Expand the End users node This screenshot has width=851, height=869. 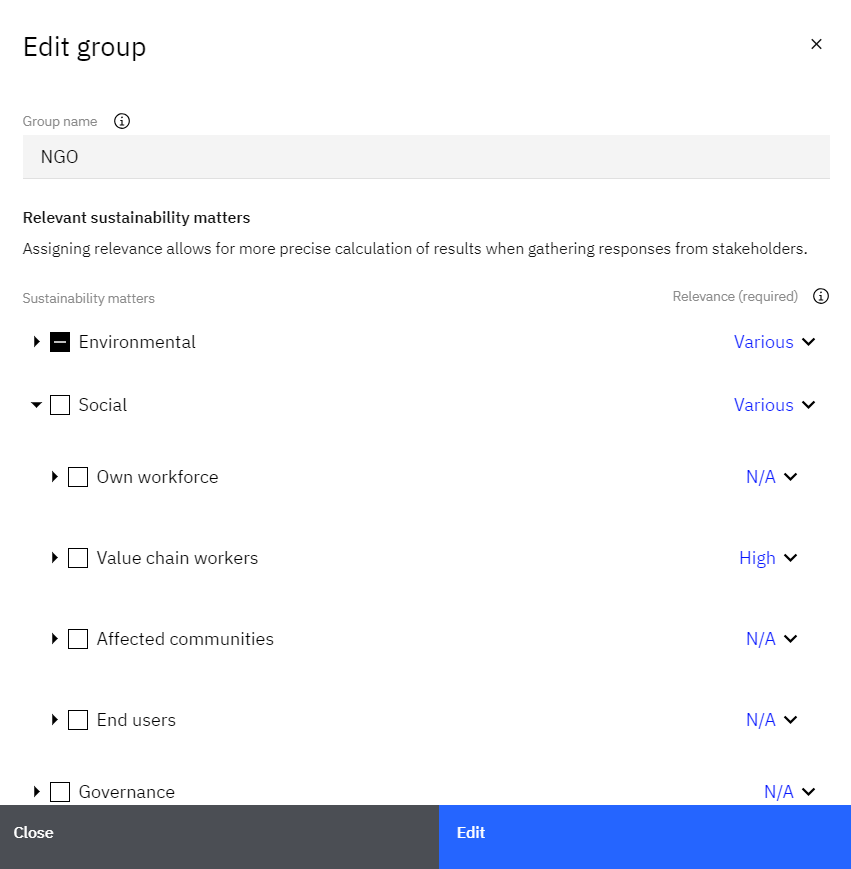tap(54, 719)
